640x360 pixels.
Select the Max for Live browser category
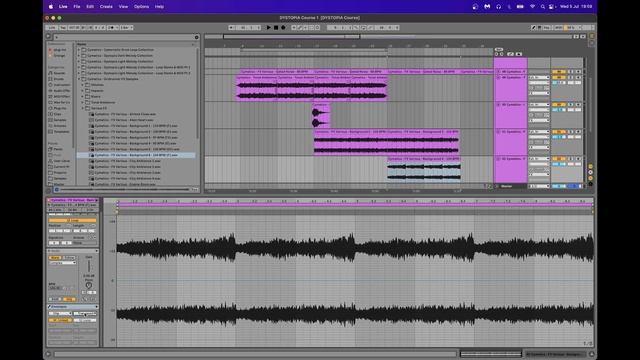click(59, 102)
